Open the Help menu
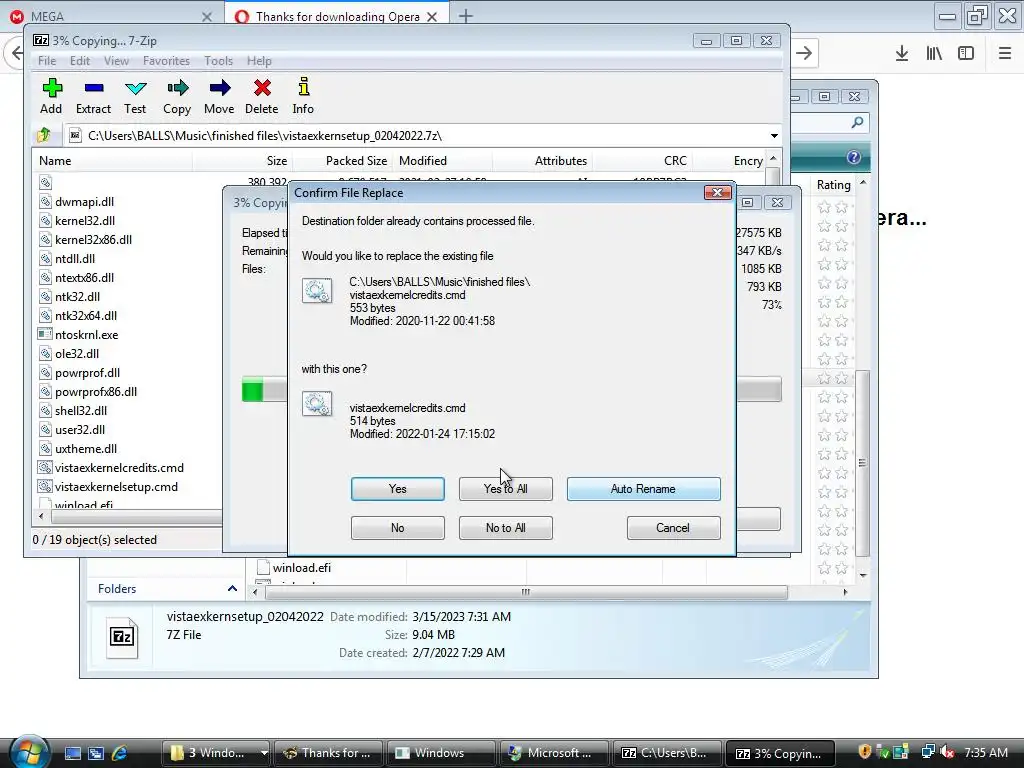This screenshot has height=768, width=1024. [259, 61]
